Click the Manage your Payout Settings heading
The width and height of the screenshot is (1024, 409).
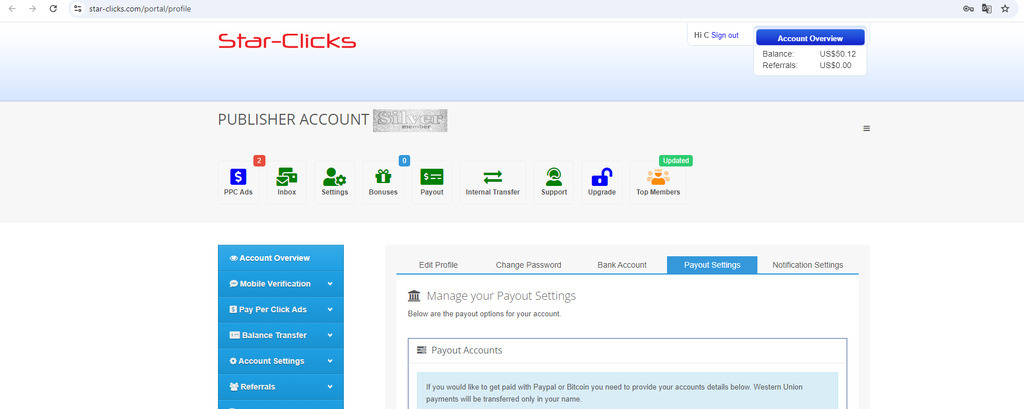click(x=502, y=296)
